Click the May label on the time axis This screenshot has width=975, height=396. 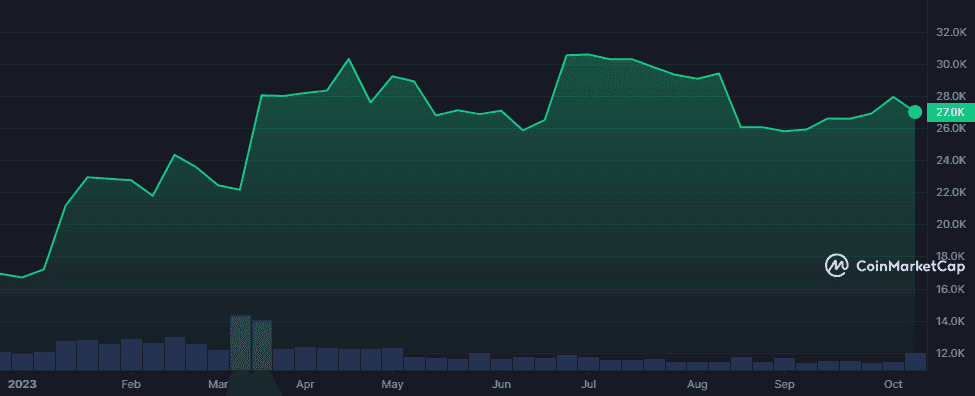(x=392, y=384)
